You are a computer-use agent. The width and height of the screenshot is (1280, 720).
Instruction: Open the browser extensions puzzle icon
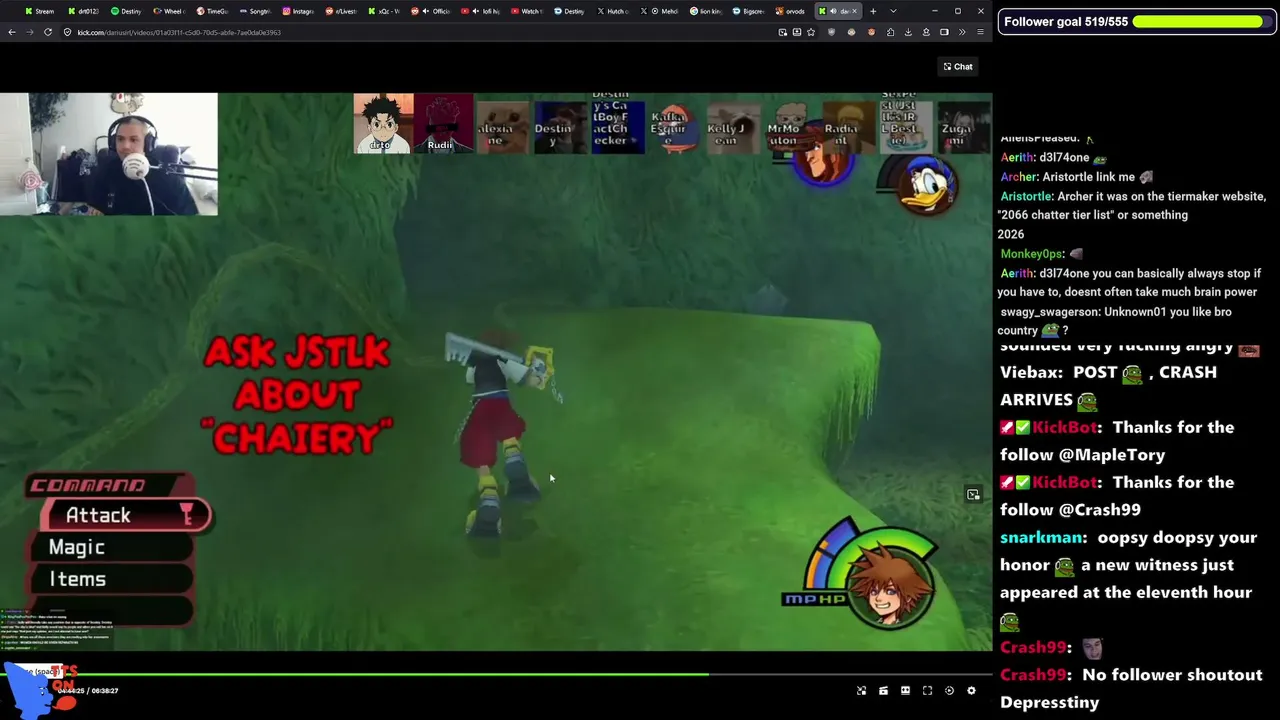tap(890, 32)
